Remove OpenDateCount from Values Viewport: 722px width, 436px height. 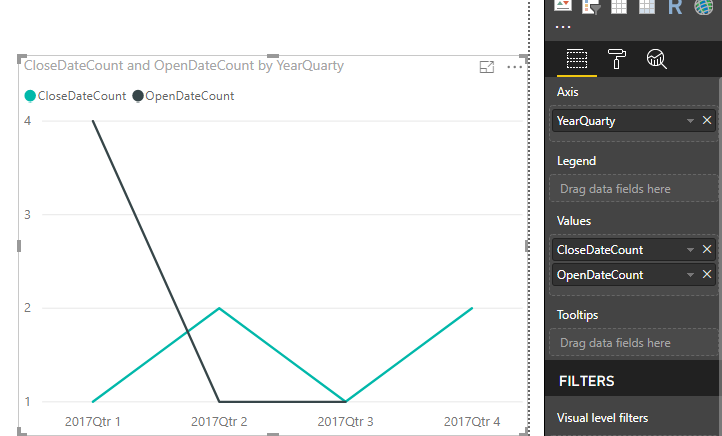point(707,274)
